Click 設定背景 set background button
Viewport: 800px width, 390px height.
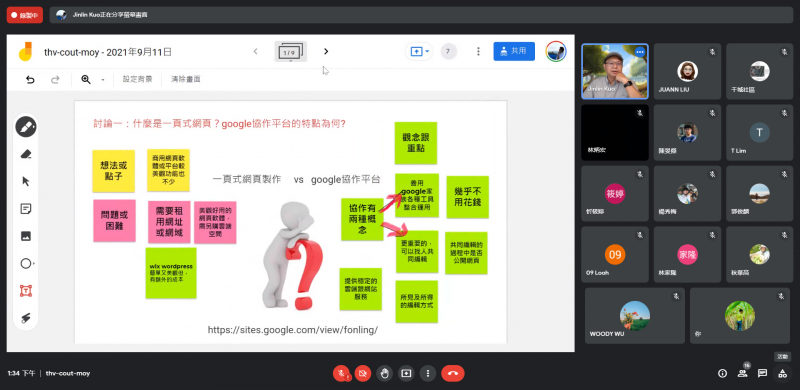137,79
